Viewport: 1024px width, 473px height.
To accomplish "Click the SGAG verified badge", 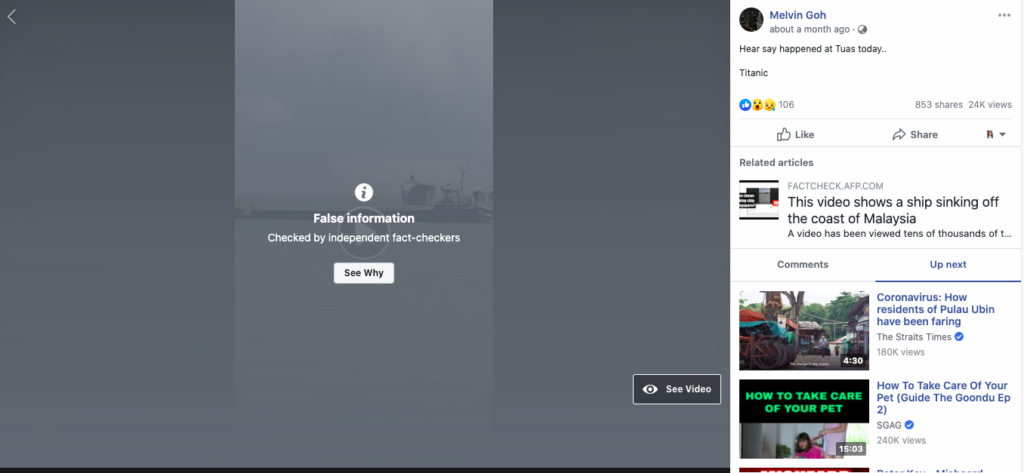I will coord(909,425).
